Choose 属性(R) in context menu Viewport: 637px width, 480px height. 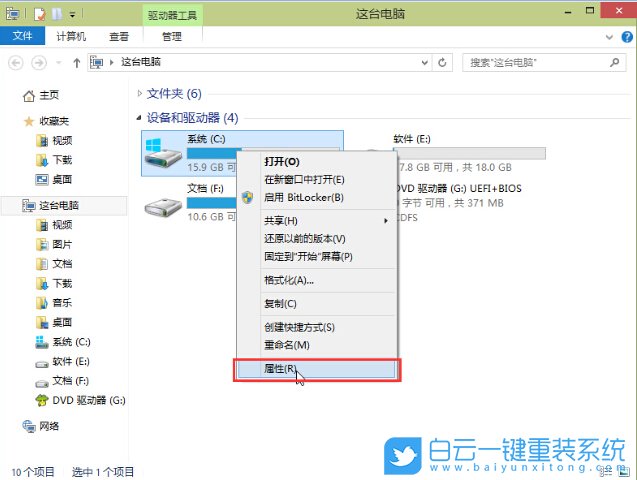(x=316, y=369)
